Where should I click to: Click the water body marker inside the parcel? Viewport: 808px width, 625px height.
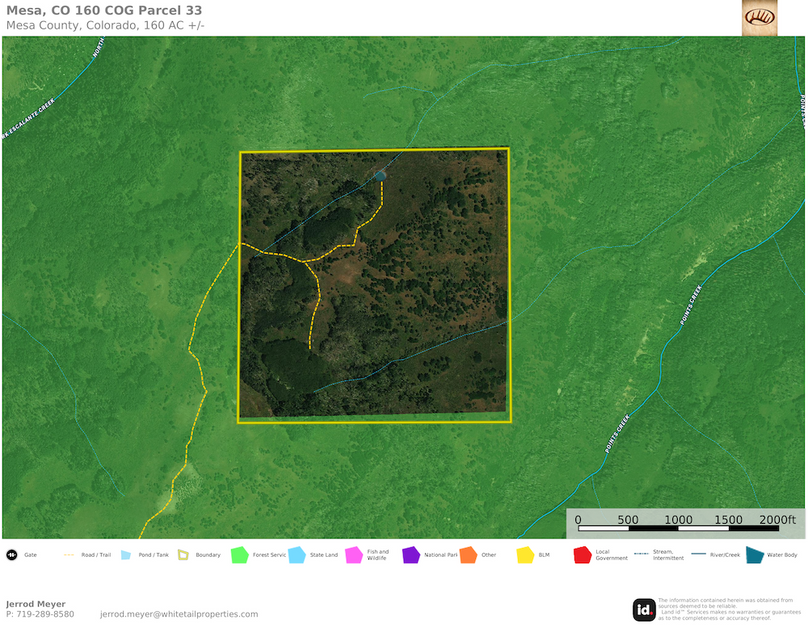coord(380,175)
